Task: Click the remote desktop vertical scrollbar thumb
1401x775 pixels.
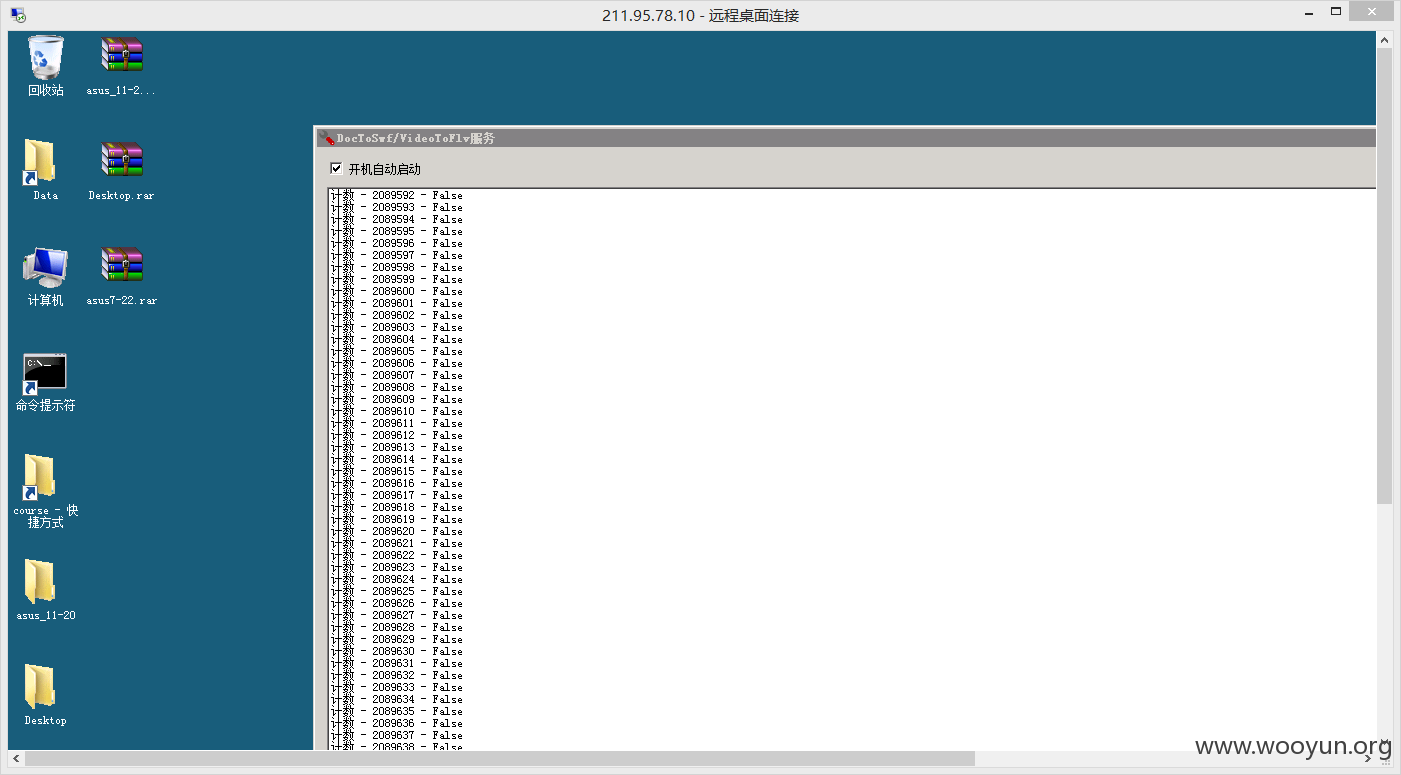Action: point(1385,275)
